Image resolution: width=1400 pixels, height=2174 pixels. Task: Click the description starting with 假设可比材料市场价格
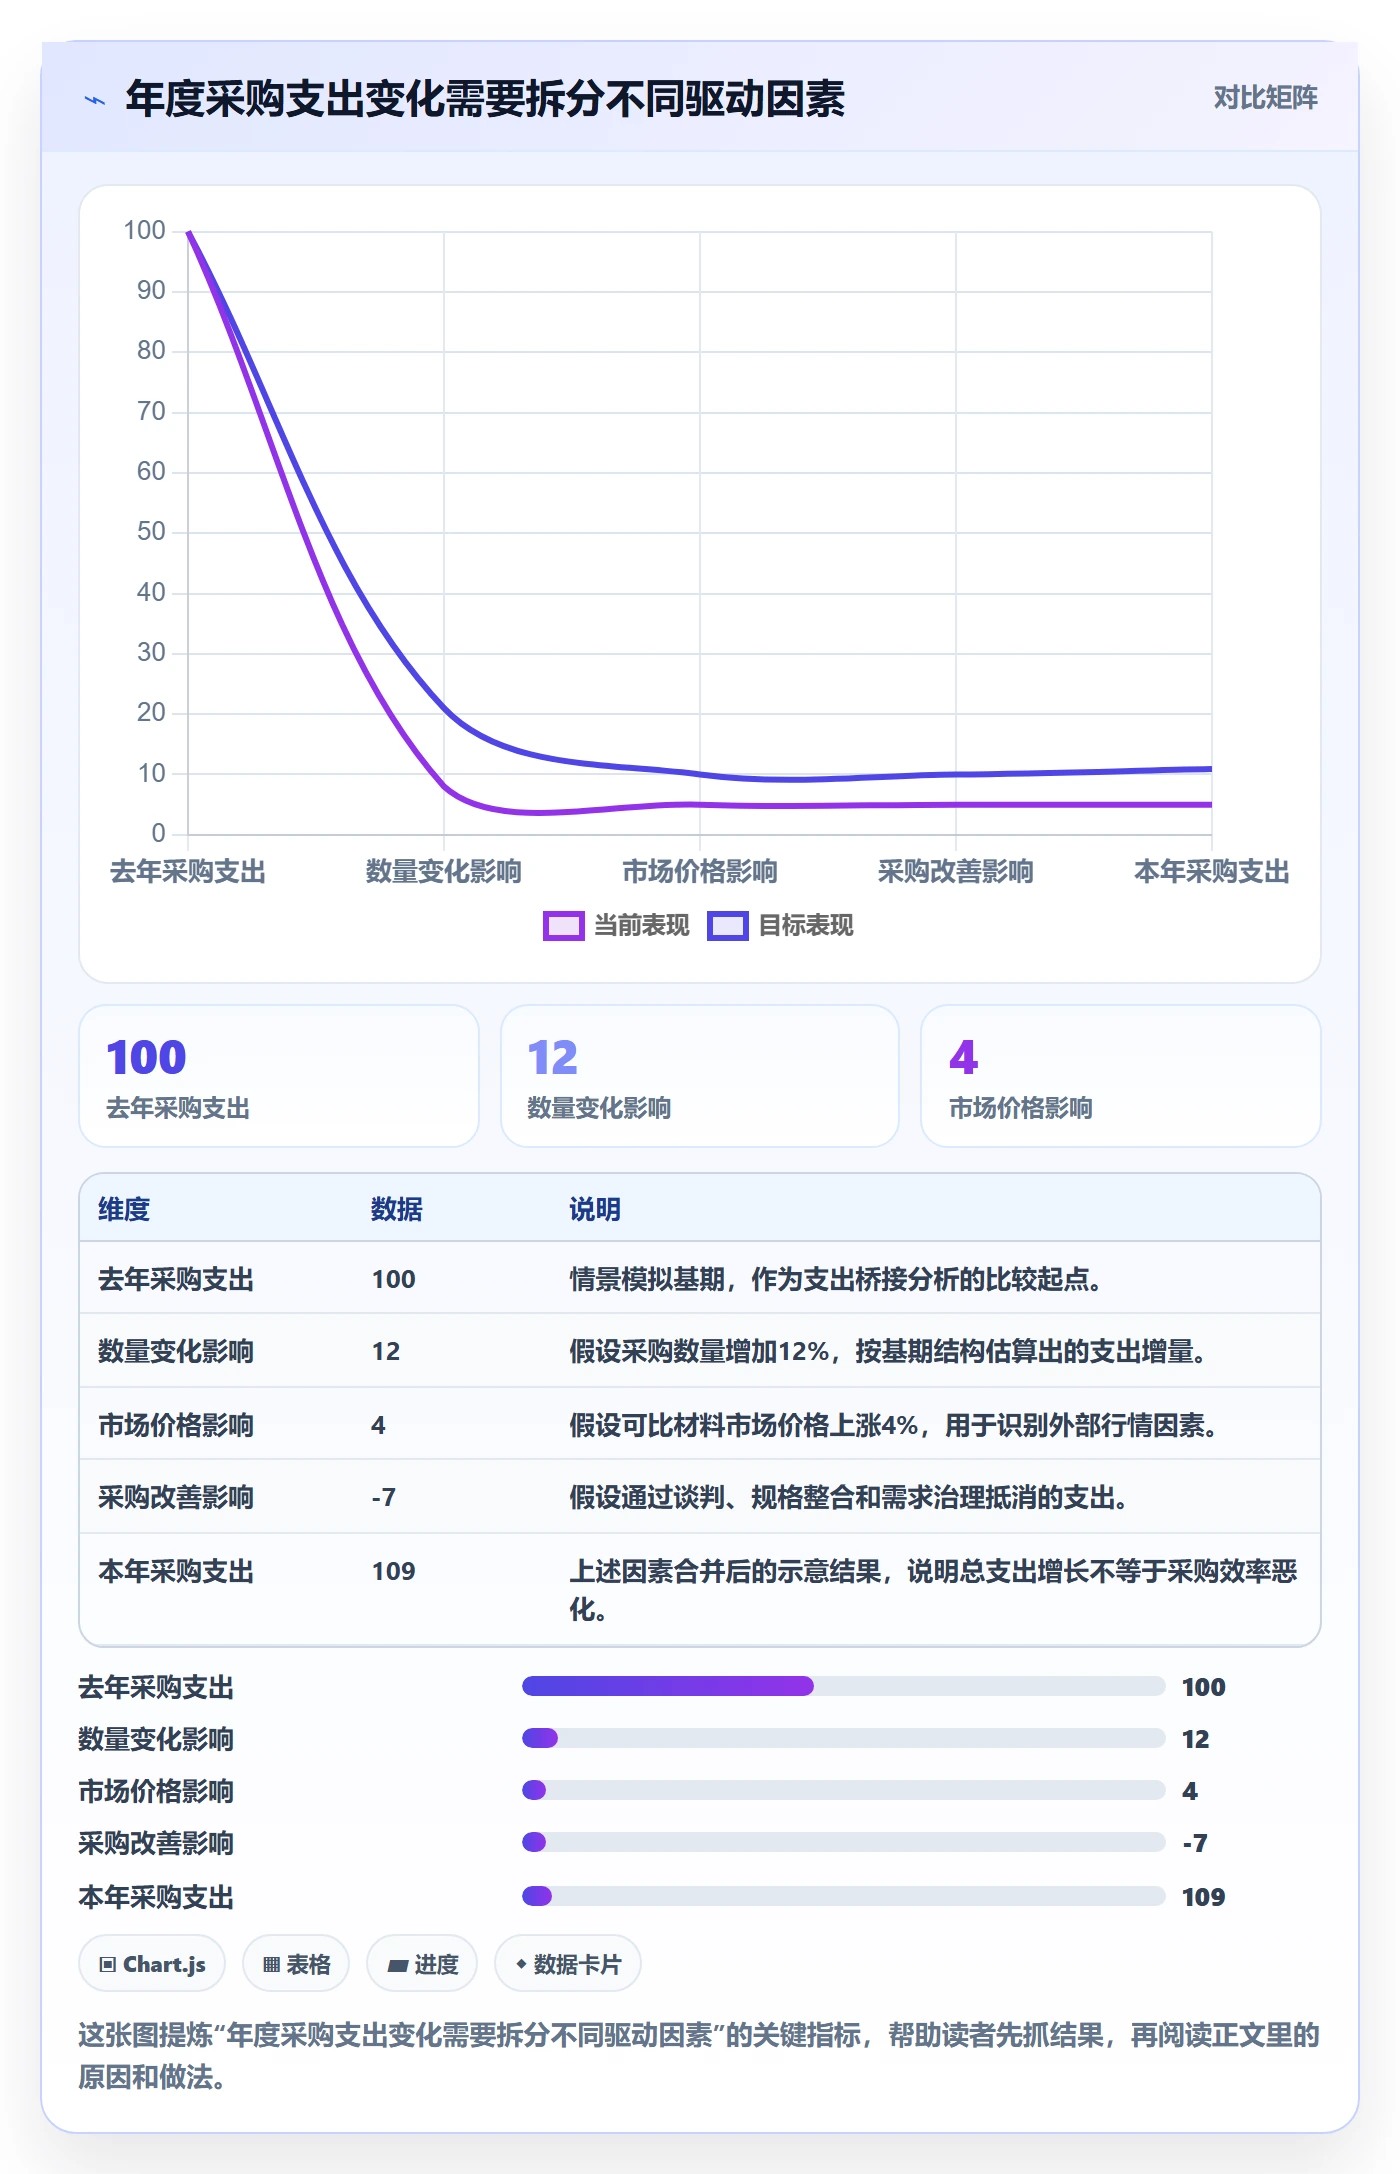click(x=892, y=1425)
